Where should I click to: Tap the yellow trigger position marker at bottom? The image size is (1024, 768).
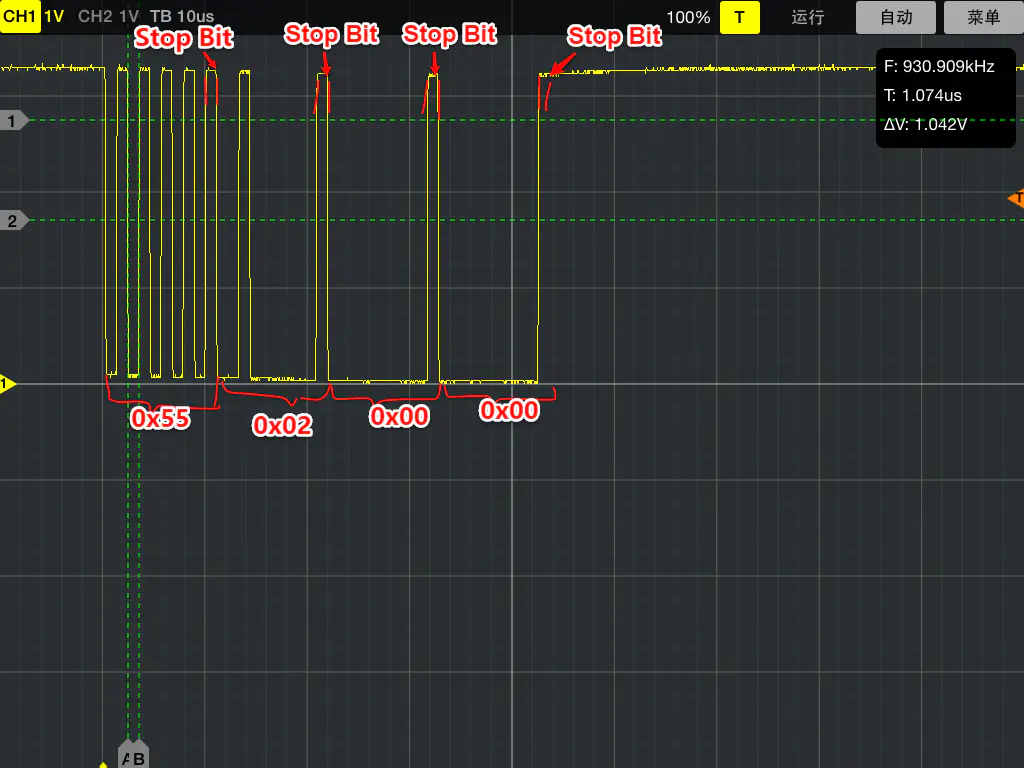pyautogui.click(x=103, y=765)
